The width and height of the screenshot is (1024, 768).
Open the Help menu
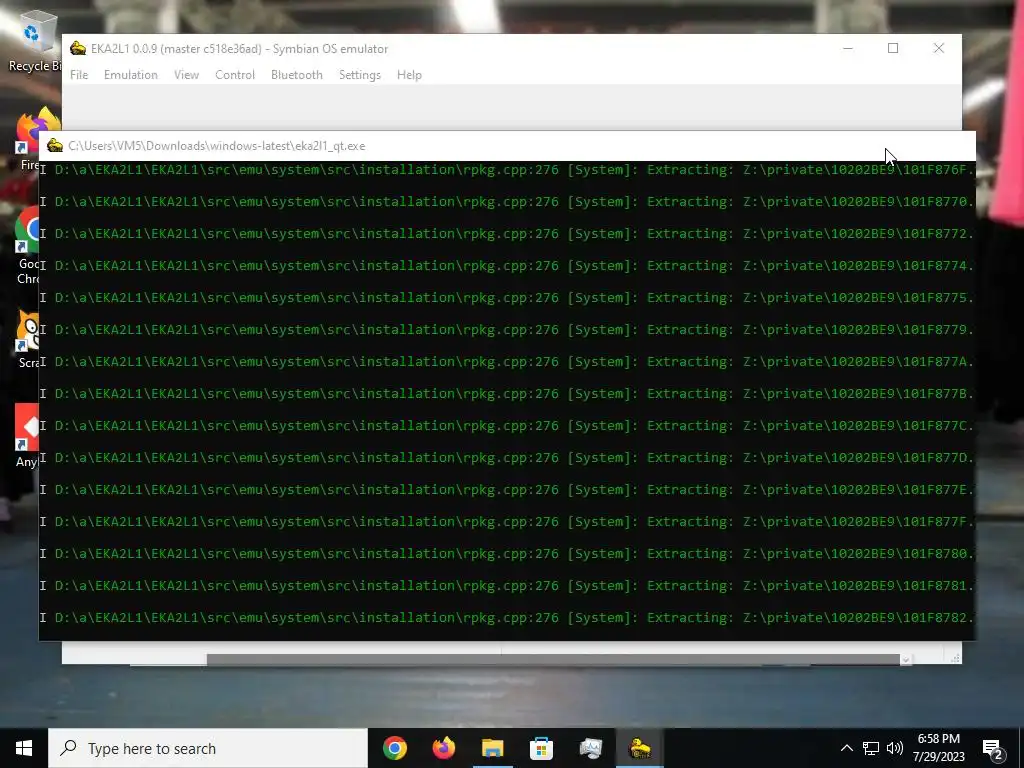coord(409,75)
